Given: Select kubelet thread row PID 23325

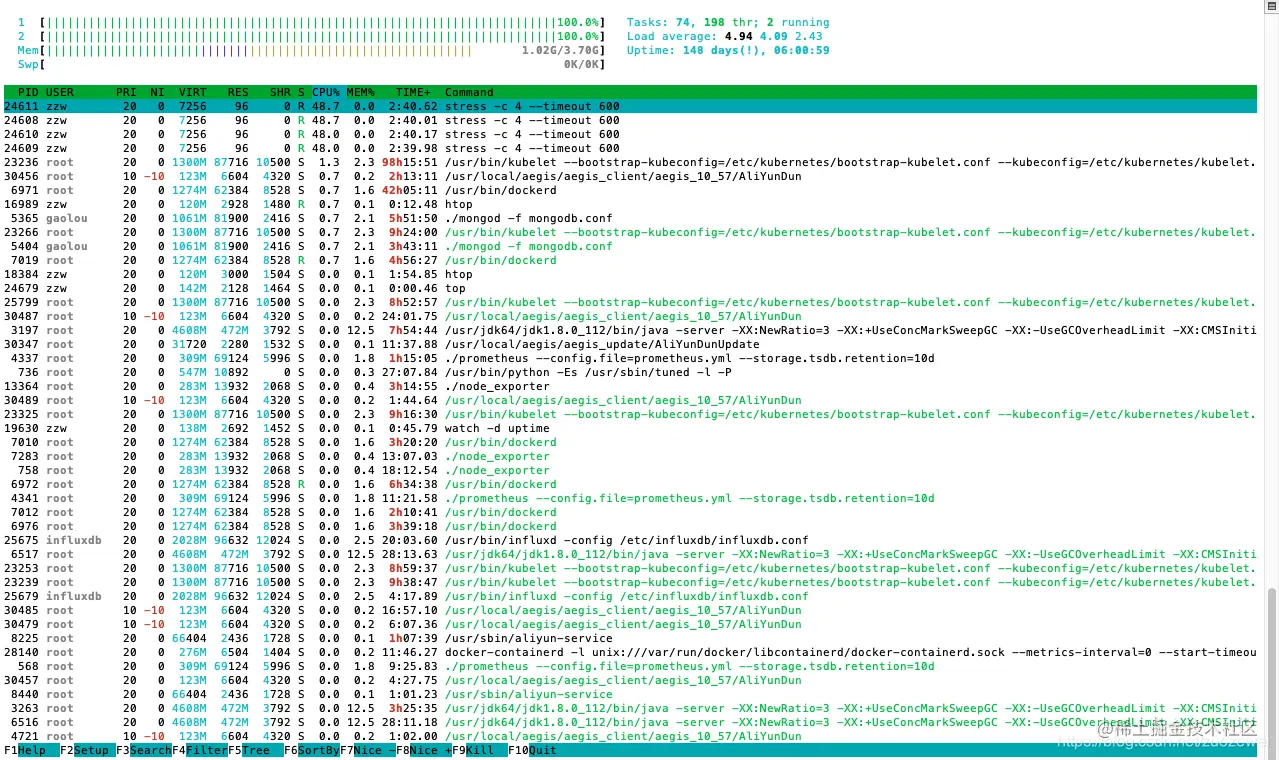Looking at the screenshot, I should 630,414.
